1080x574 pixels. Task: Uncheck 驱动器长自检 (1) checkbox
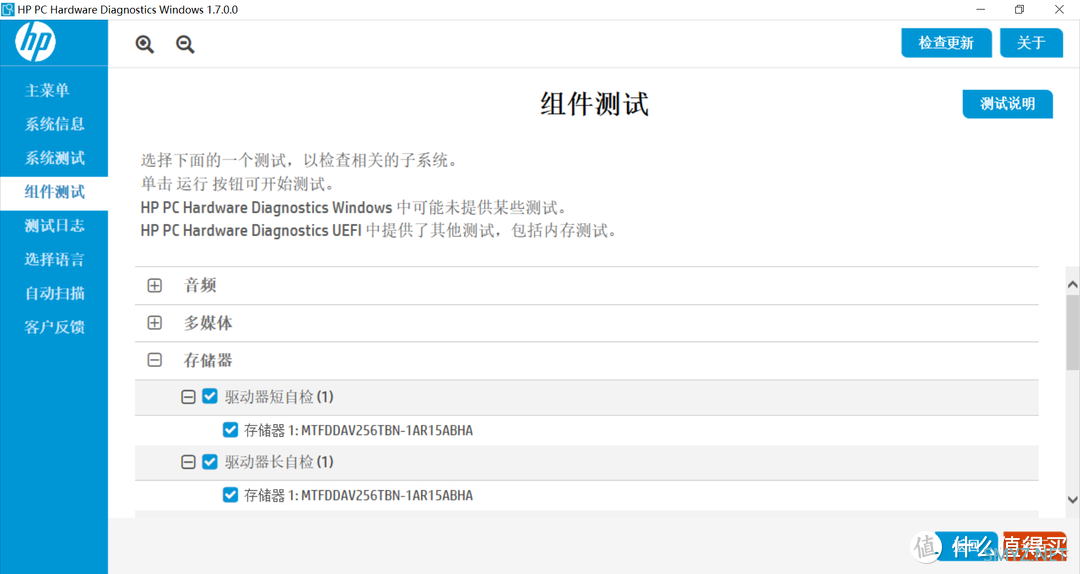click(210, 462)
